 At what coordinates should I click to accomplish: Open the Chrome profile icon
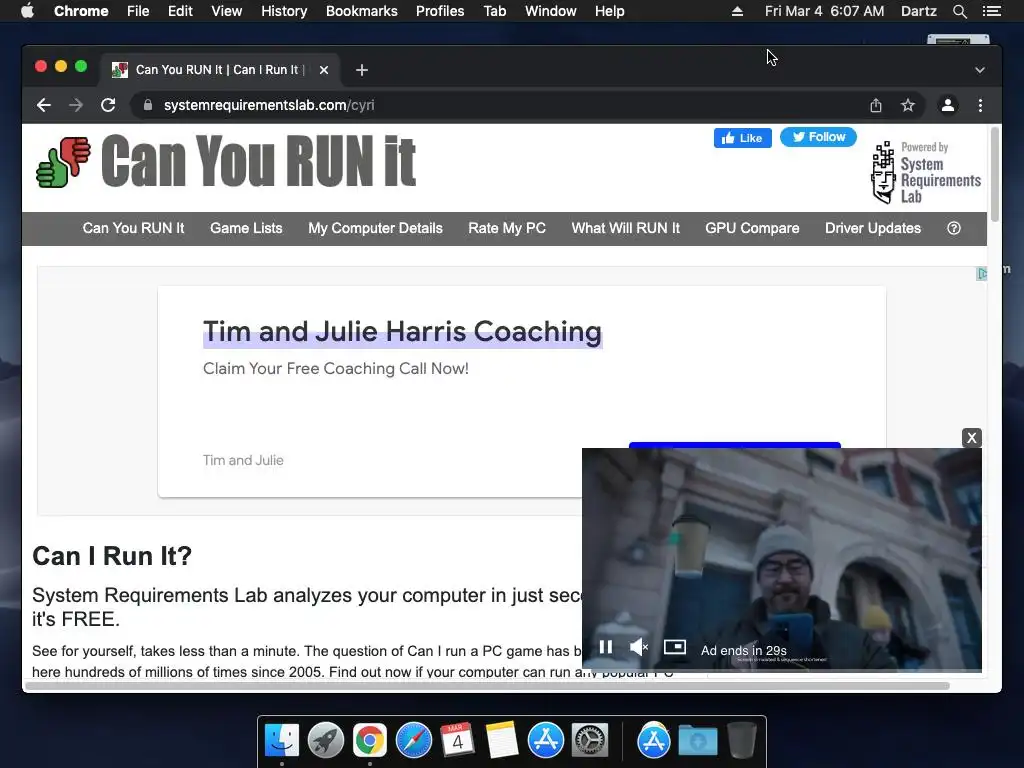(948, 105)
